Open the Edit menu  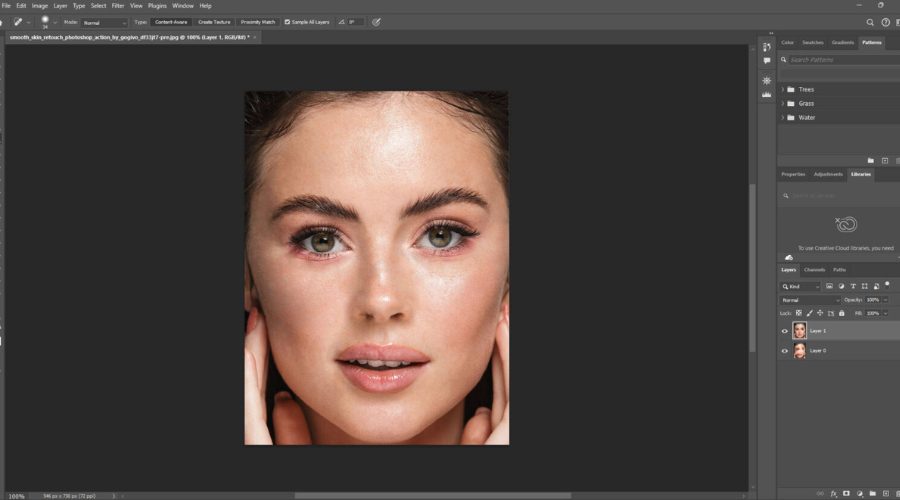(21, 6)
